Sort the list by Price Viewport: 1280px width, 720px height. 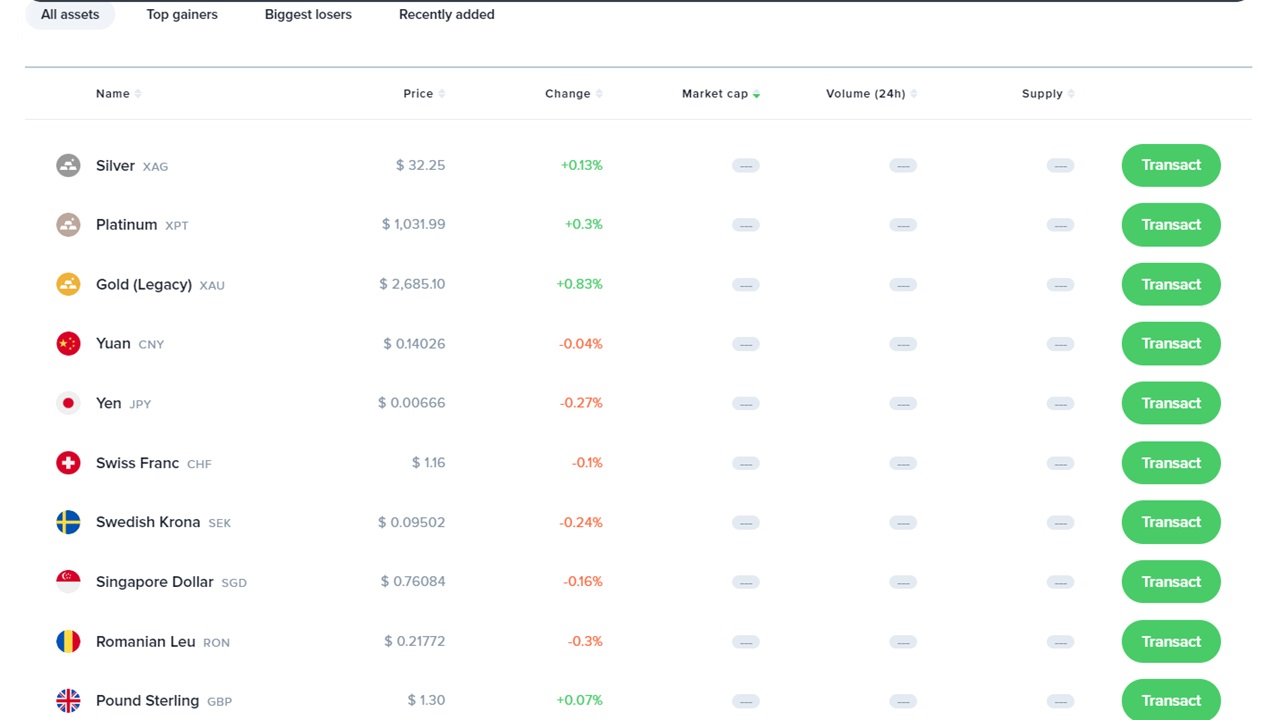coord(418,94)
